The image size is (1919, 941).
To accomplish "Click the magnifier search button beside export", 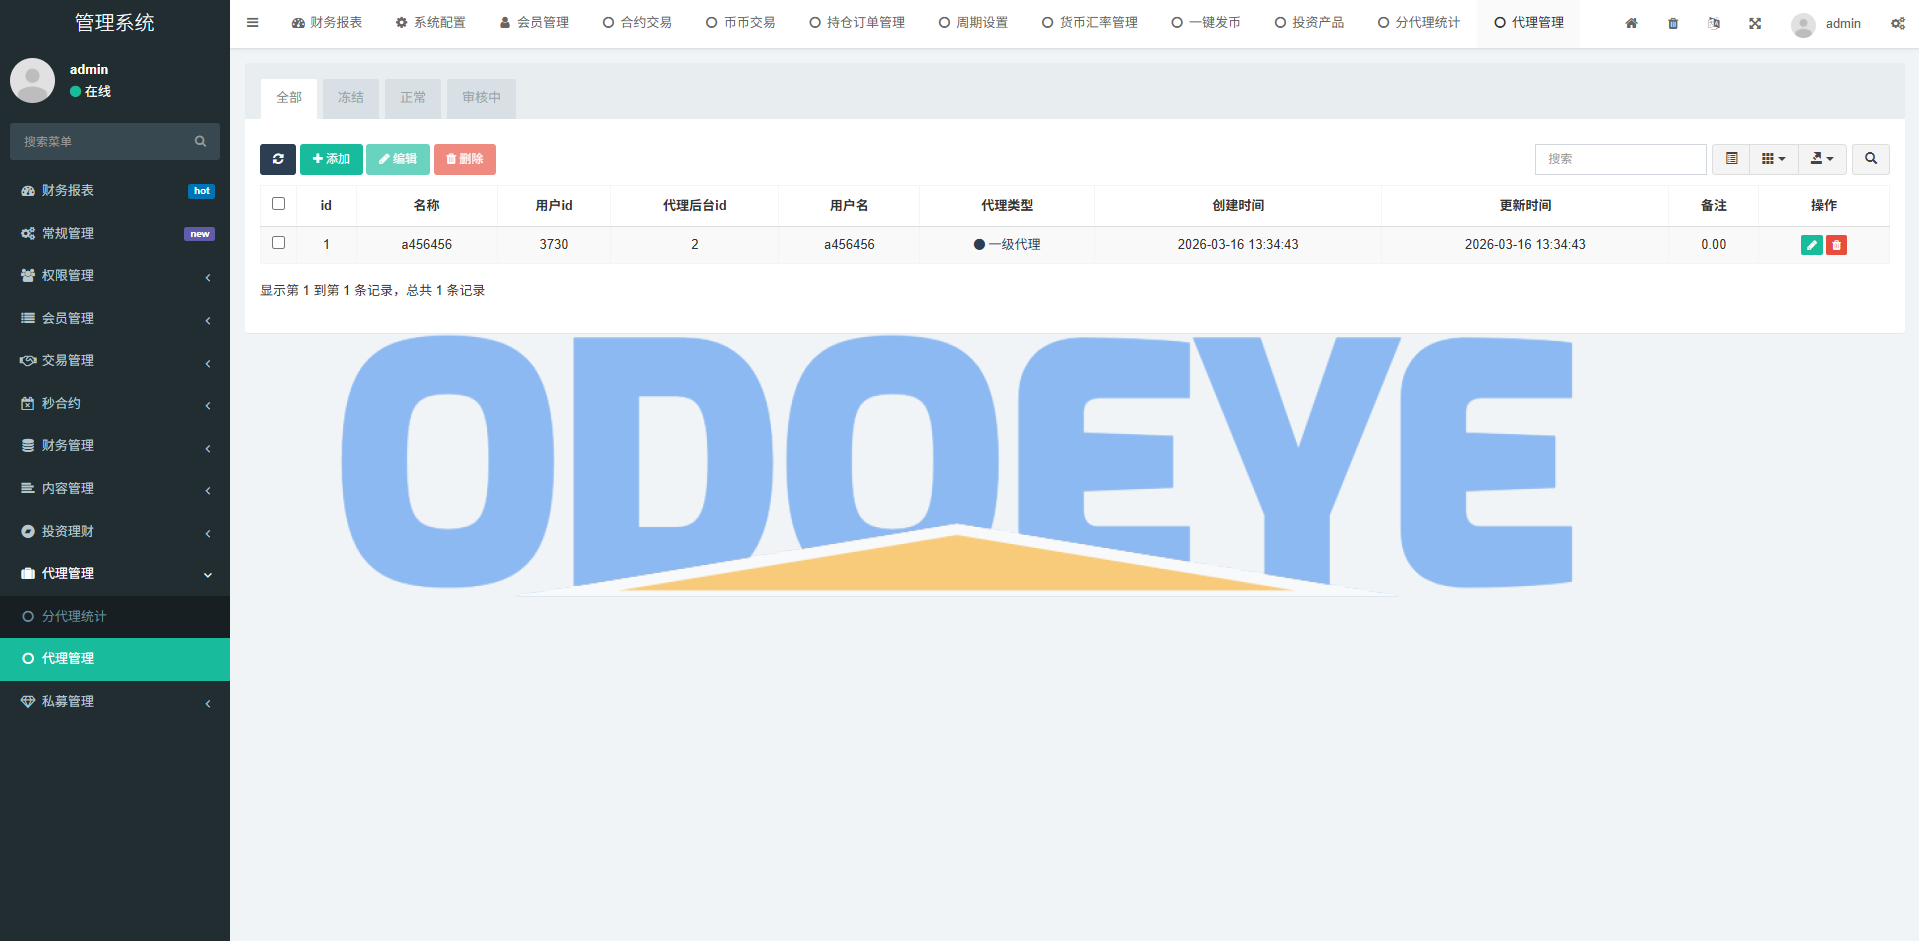I will (1870, 159).
